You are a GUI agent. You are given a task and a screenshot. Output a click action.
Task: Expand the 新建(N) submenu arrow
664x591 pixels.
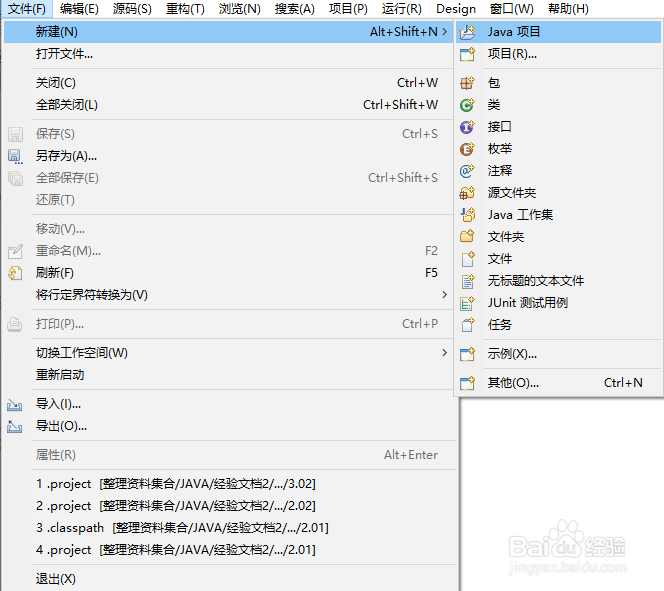(445, 32)
